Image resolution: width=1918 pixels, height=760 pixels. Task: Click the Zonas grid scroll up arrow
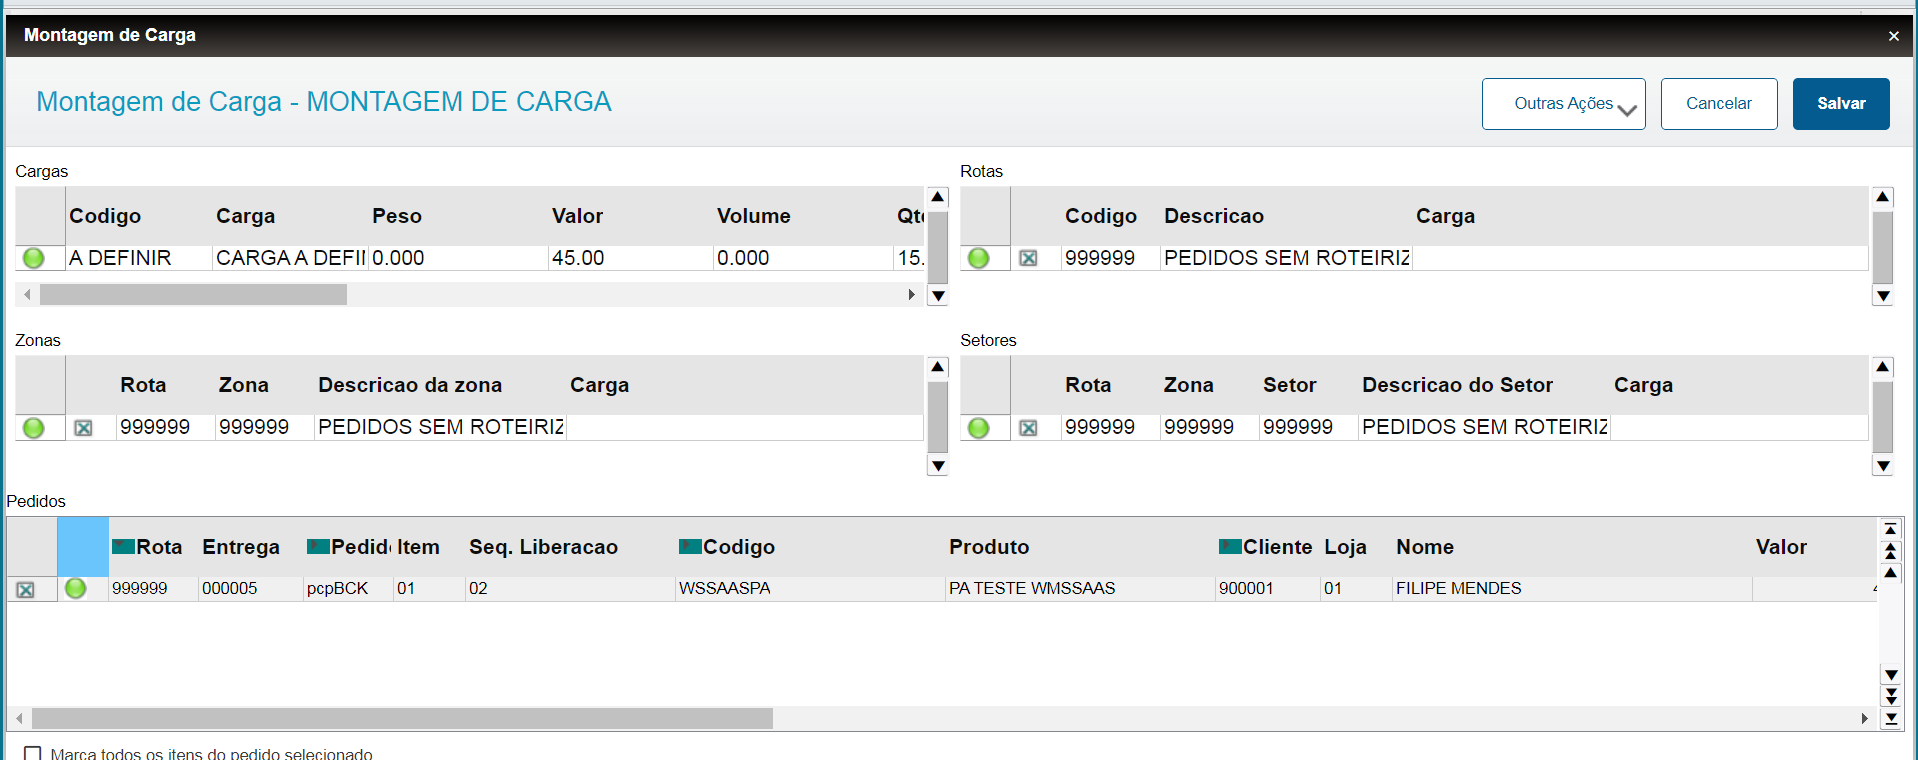(x=938, y=367)
